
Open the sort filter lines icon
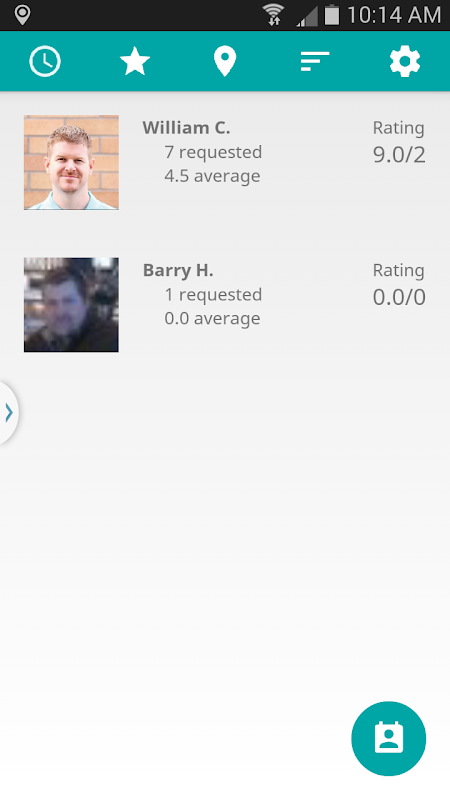point(315,61)
